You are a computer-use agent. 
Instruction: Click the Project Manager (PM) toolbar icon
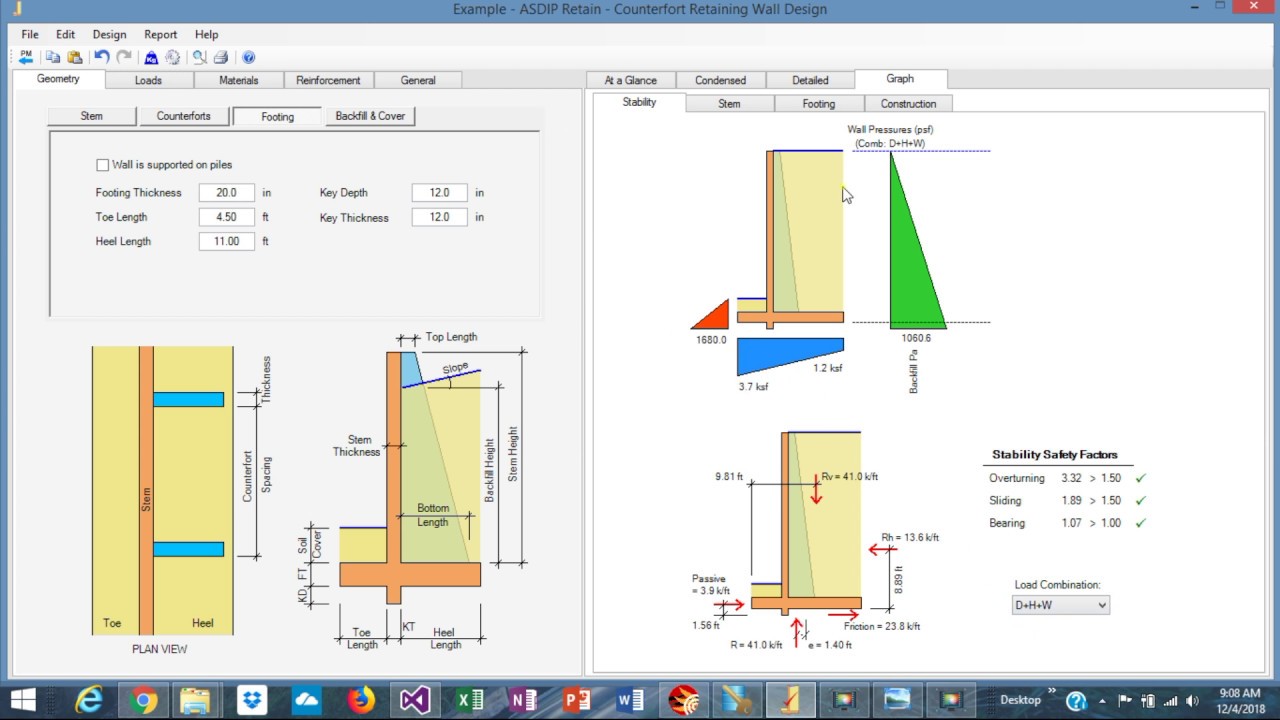[26, 57]
